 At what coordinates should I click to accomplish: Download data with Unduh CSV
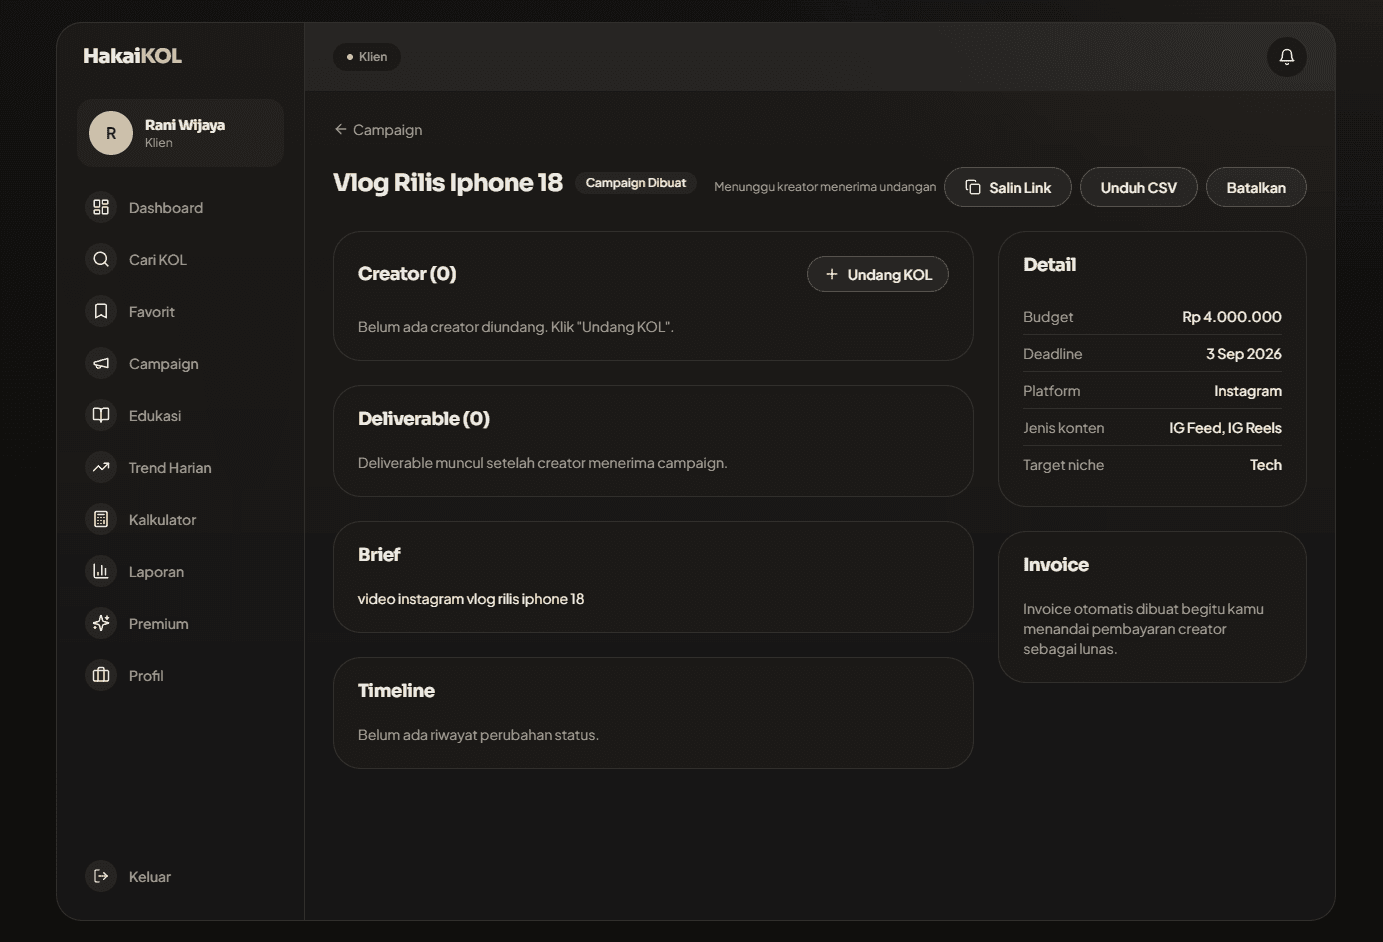point(1138,187)
